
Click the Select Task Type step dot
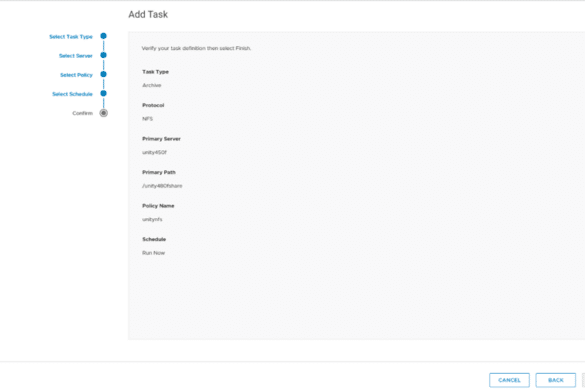click(x=103, y=36)
